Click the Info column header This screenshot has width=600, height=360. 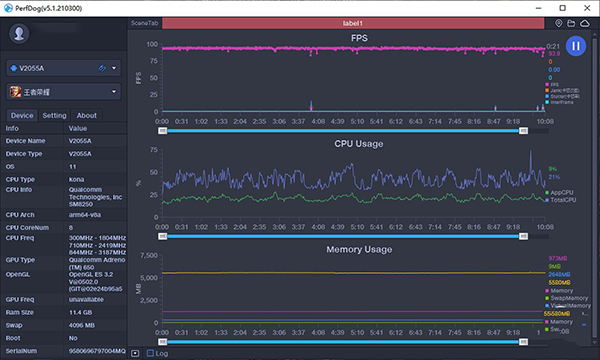[x=12, y=128]
